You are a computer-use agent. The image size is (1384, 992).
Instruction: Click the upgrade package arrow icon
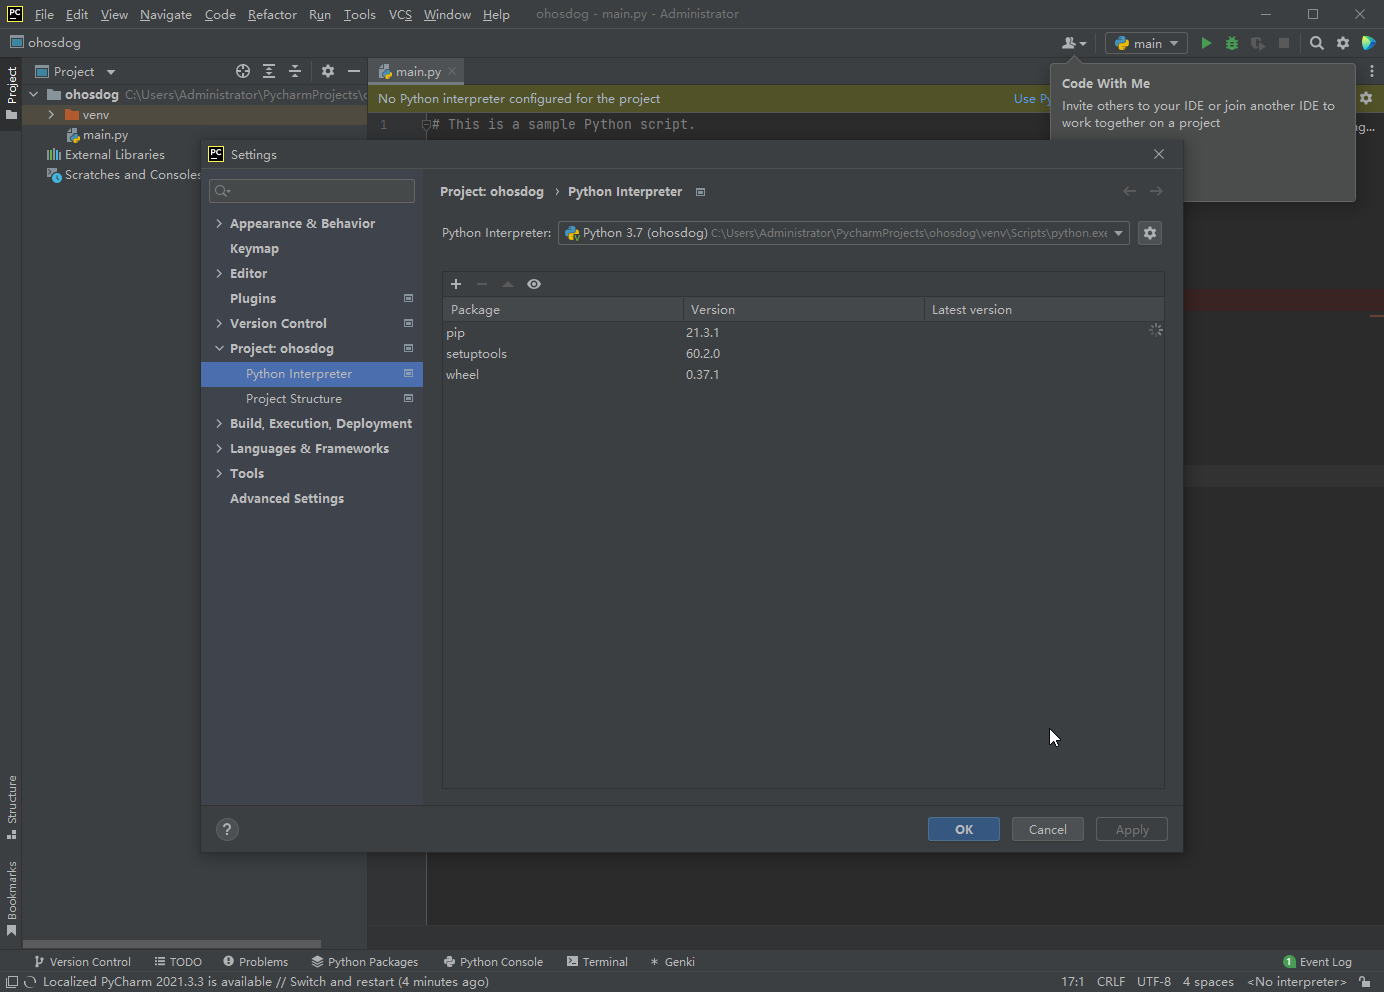click(508, 284)
